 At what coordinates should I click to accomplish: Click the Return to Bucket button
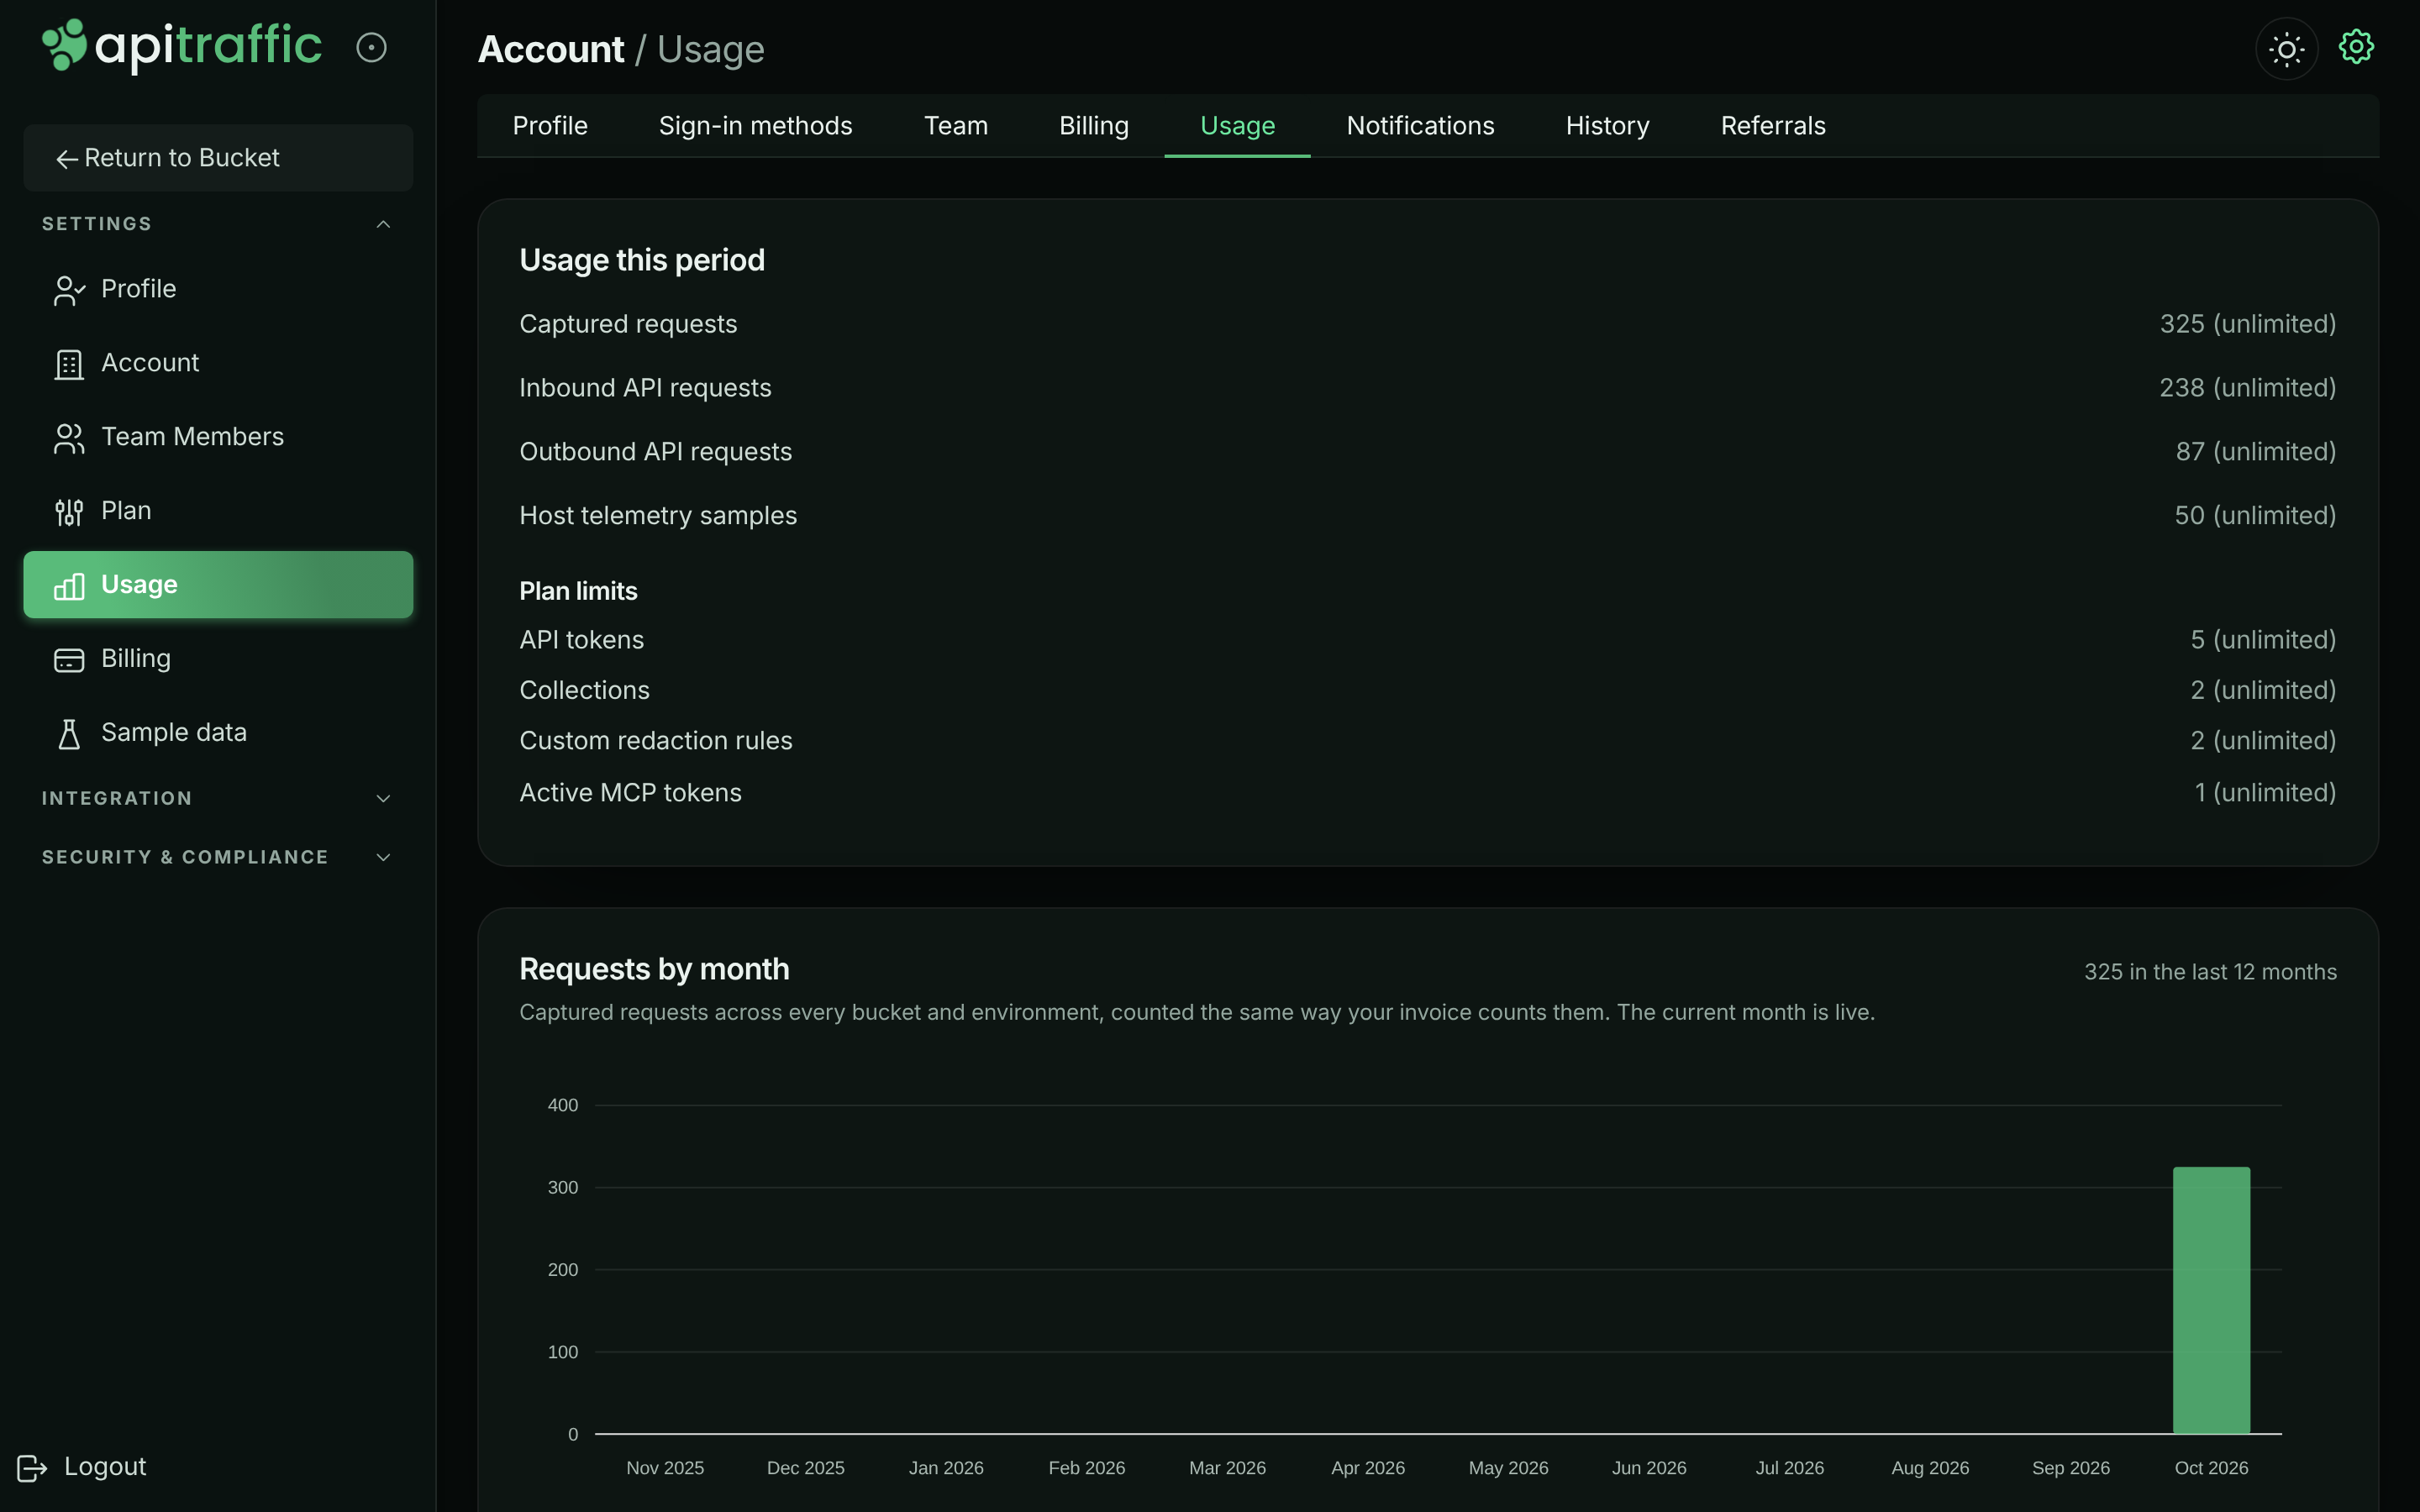click(x=218, y=158)
